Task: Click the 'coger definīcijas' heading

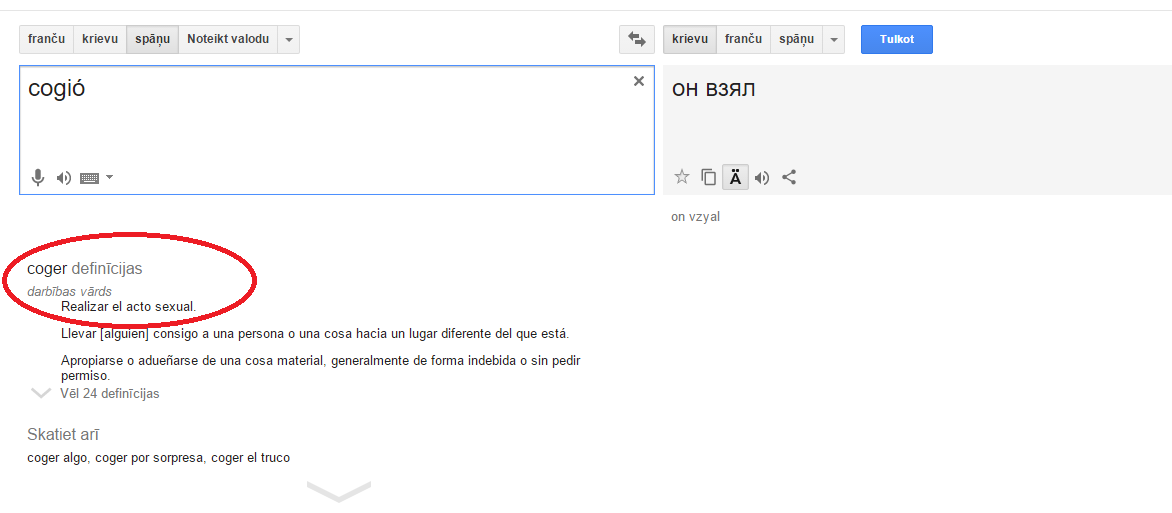Action: pos(84,268)
